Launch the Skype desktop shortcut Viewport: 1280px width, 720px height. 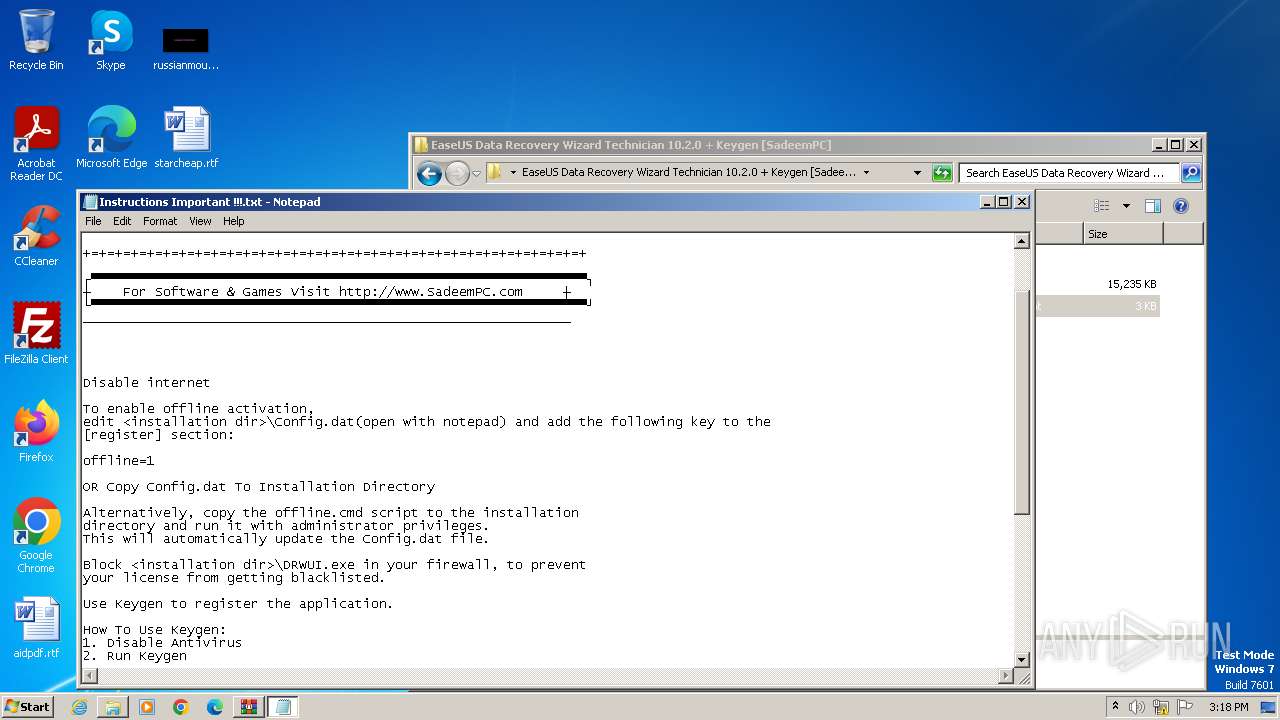(x=111, y=40)
